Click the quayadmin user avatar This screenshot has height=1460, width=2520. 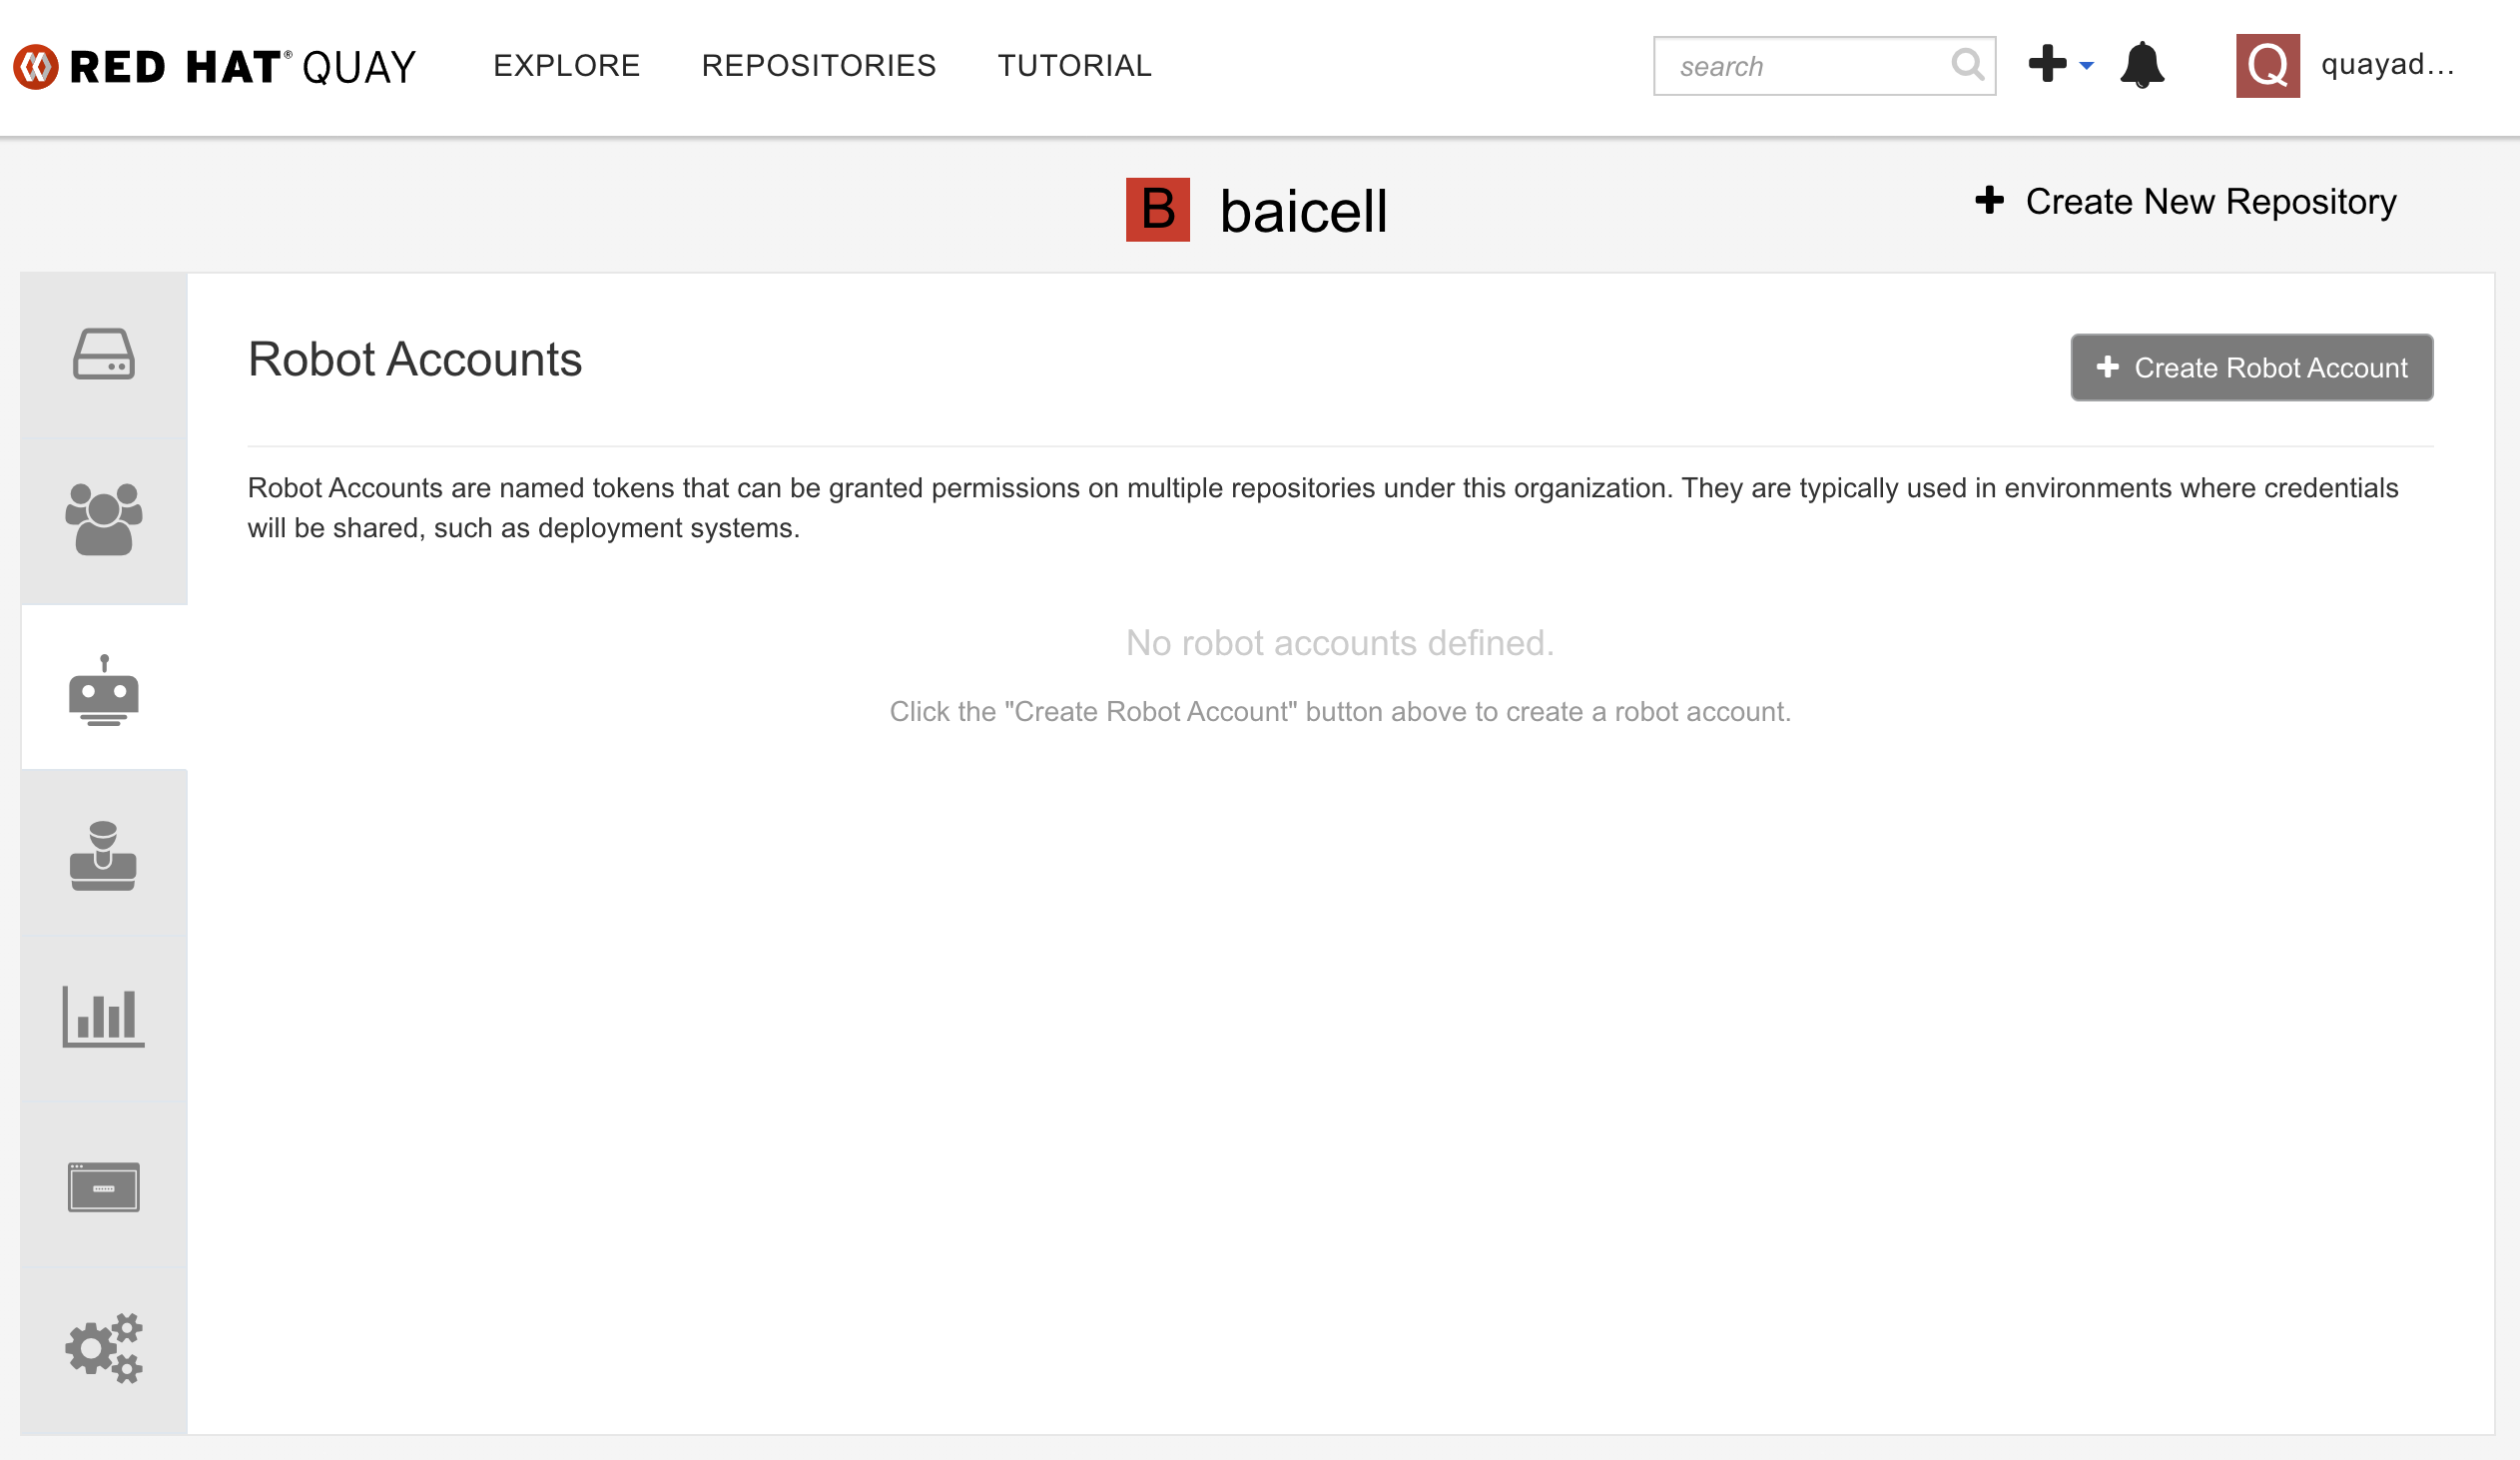(x=2267, y=66)
